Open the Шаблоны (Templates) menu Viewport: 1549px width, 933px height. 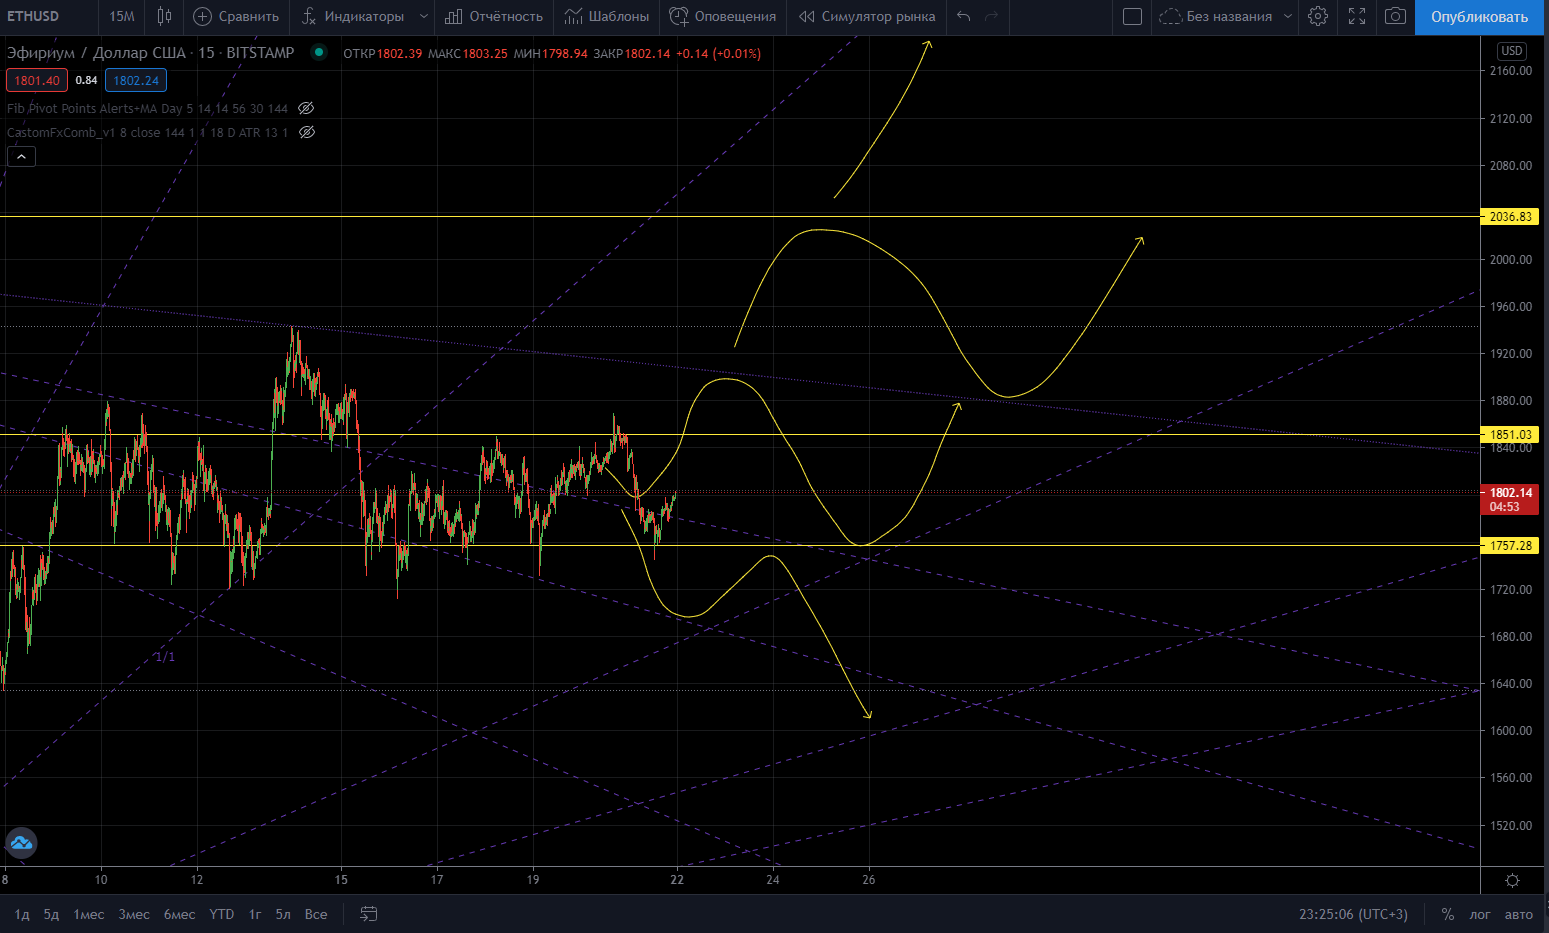tap(607, 16)
